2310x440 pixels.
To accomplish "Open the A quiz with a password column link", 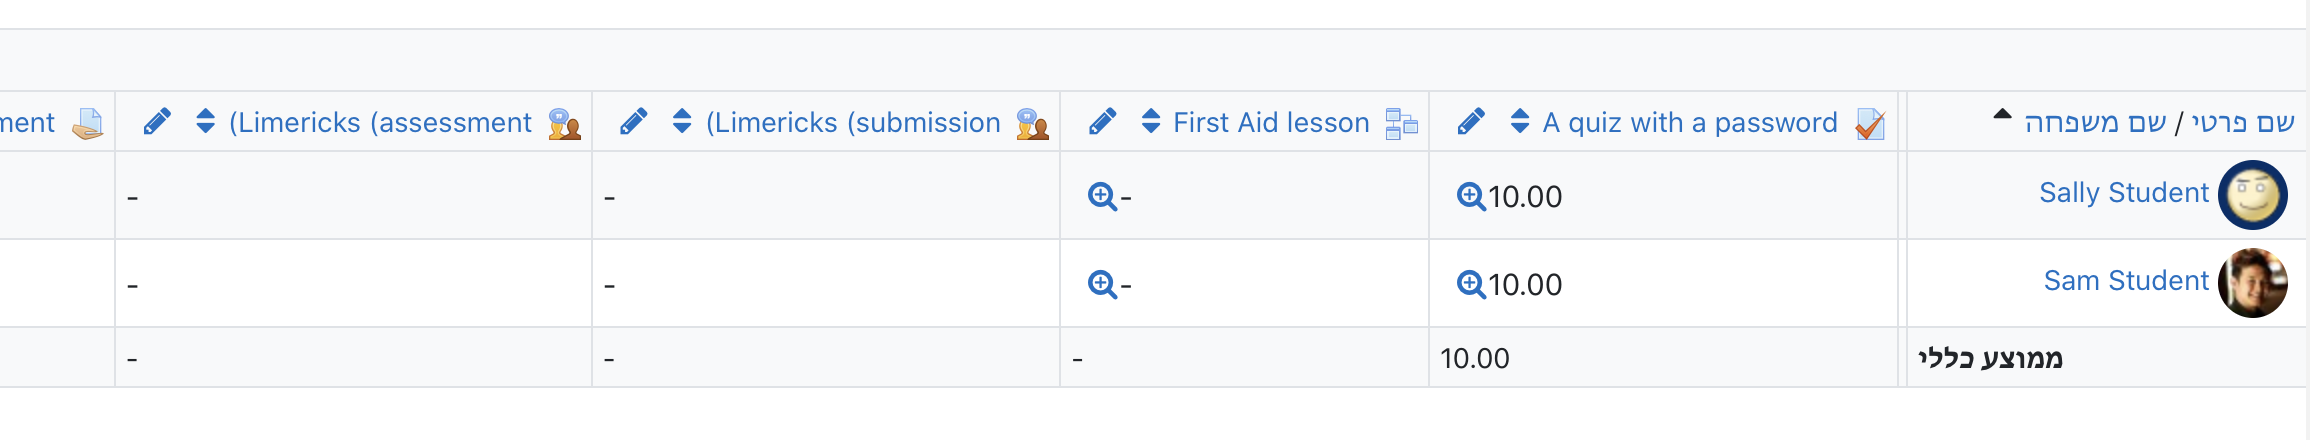I will [1690, 123].
